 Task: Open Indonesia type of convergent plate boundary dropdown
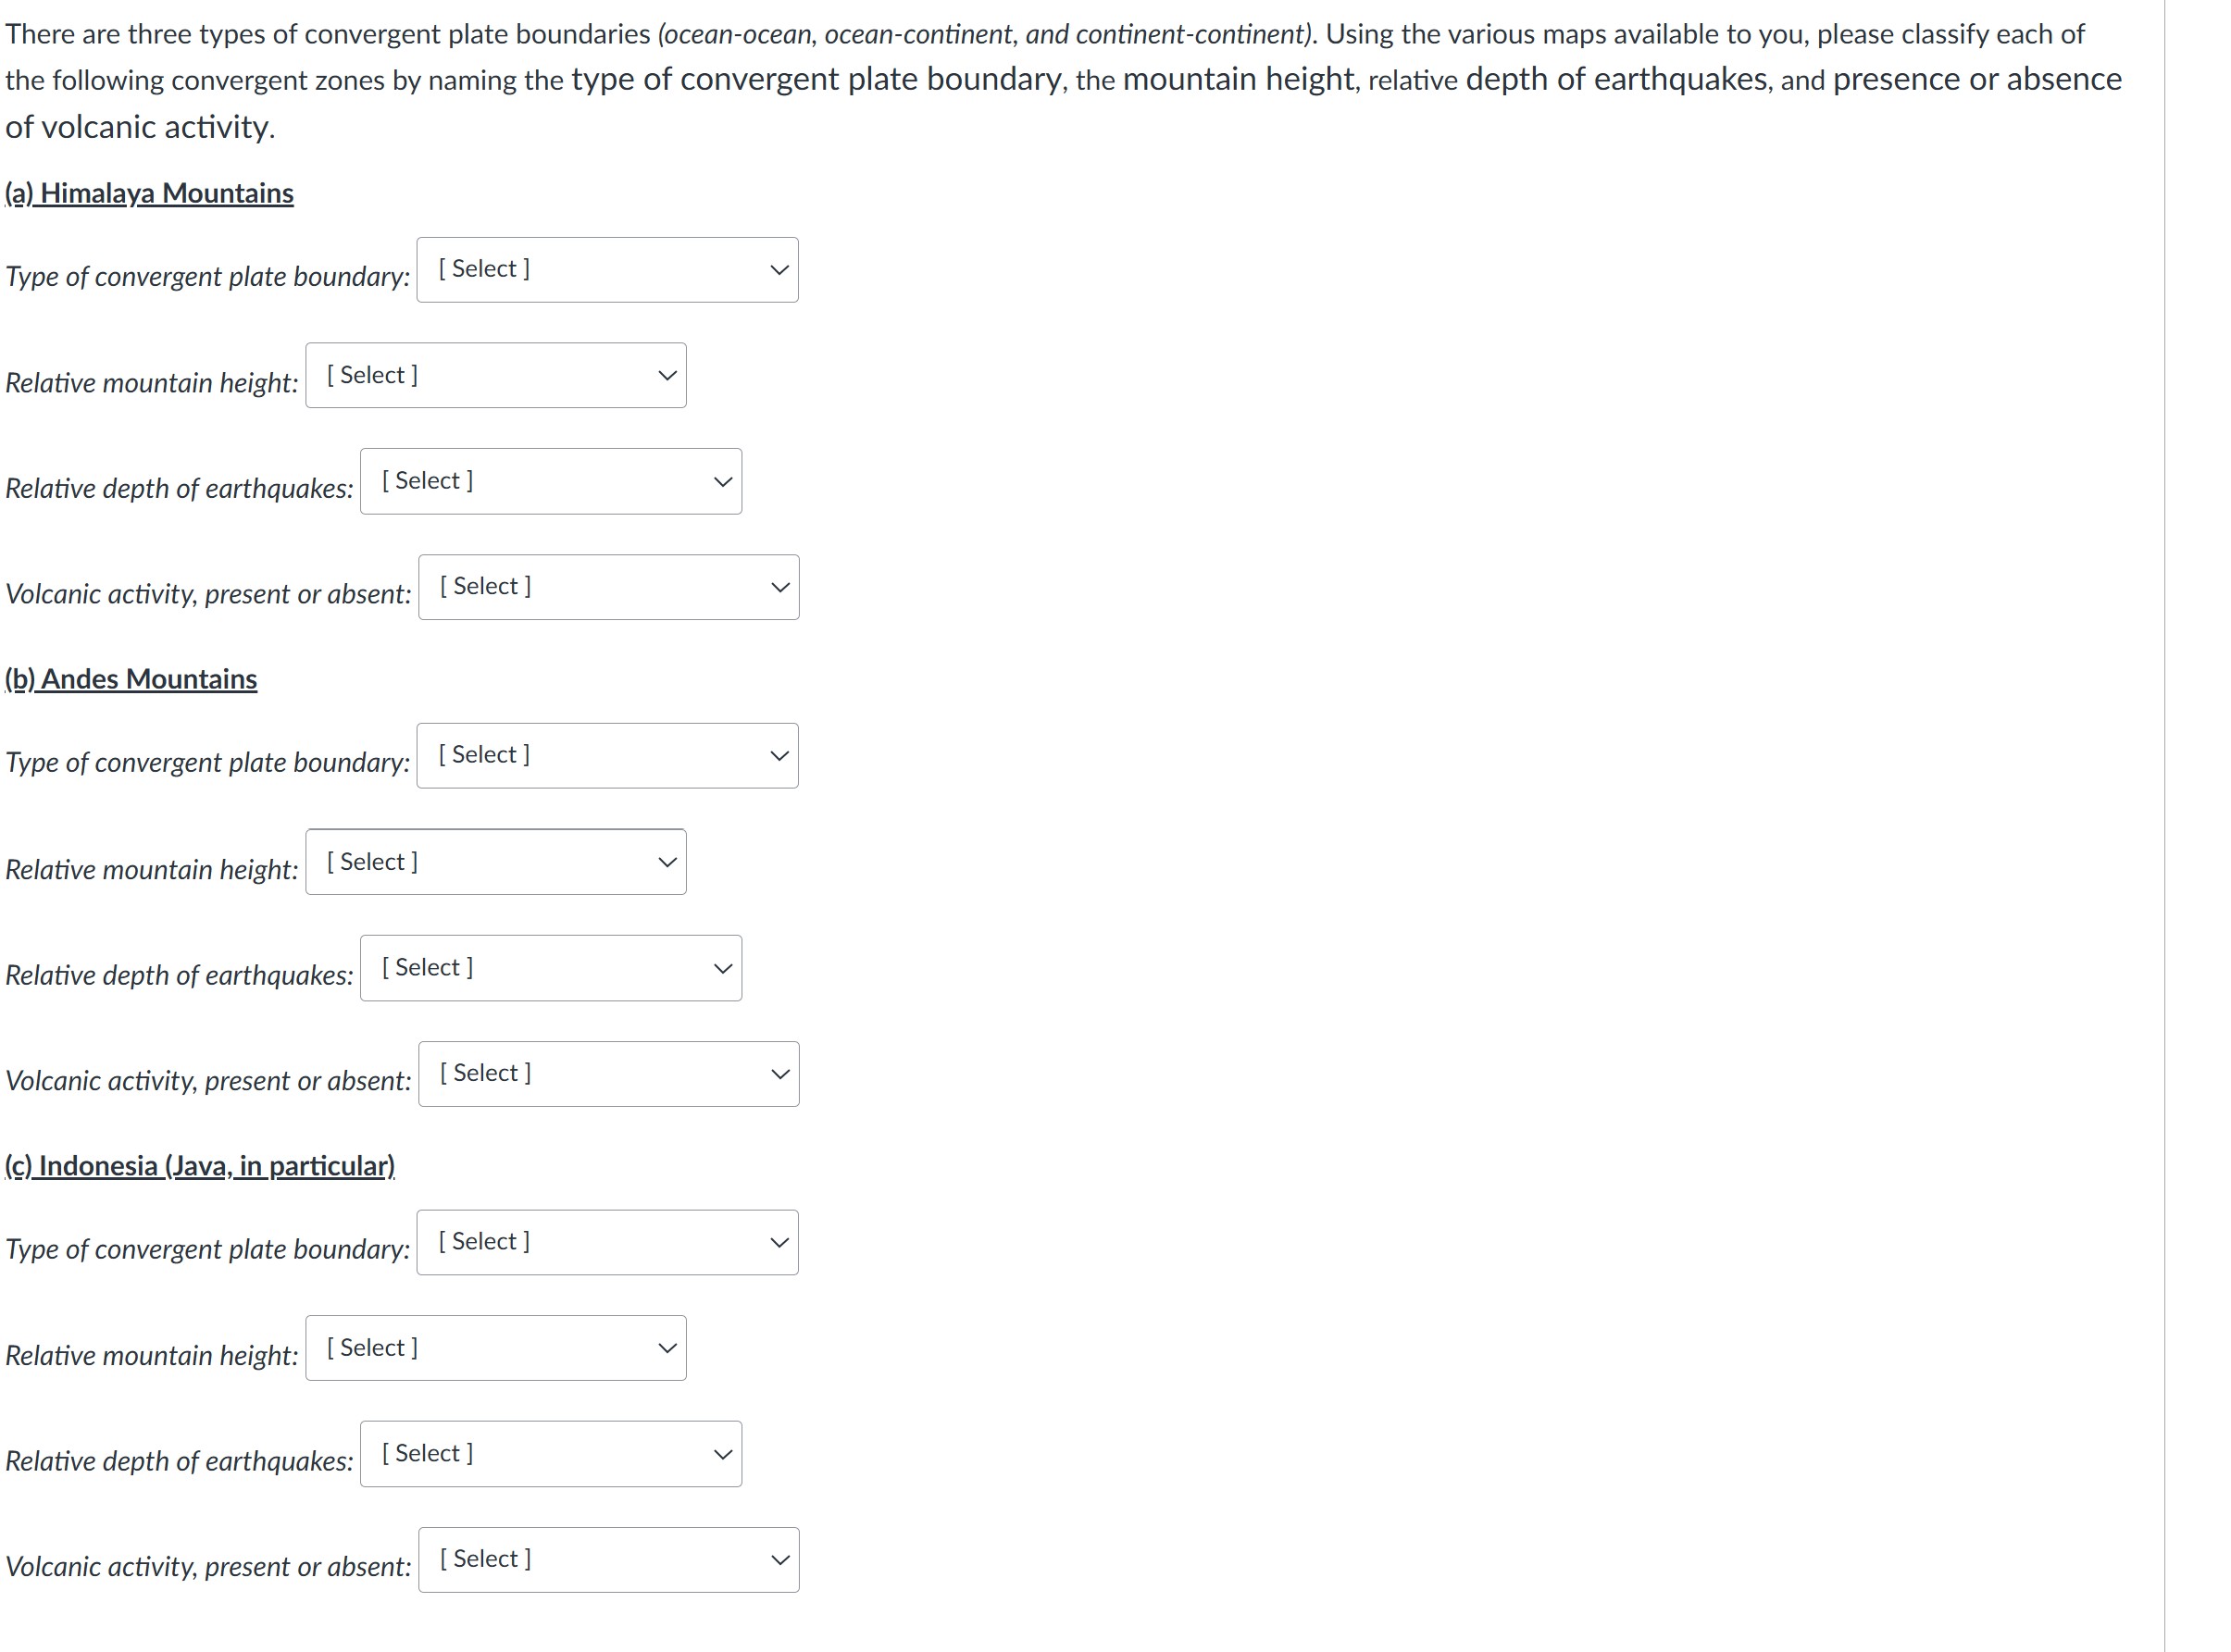click(x=607, y=1243)
